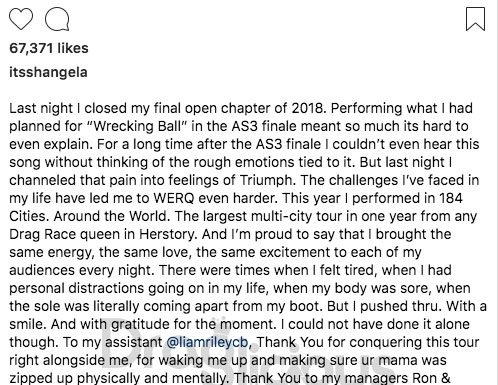Click the word Herstory in the caption
This screenshot has height=385, width=498.
pos(168,234)
